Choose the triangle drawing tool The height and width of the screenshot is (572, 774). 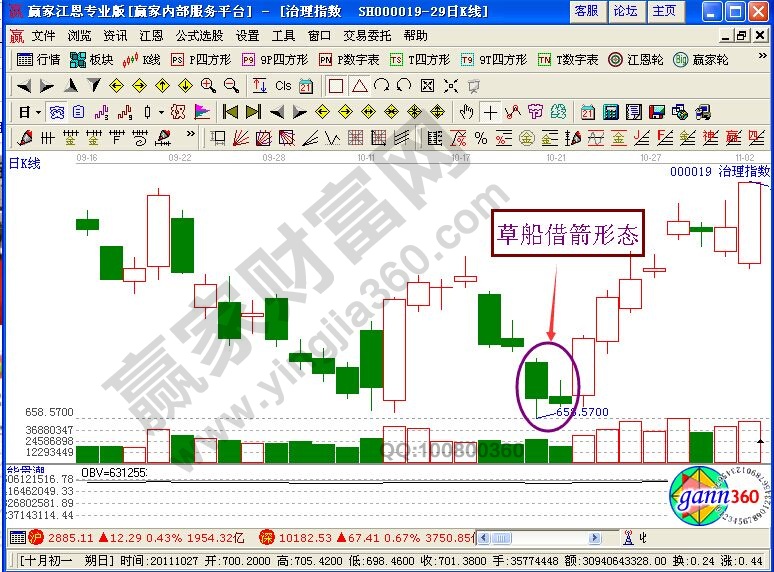(359, 86)
